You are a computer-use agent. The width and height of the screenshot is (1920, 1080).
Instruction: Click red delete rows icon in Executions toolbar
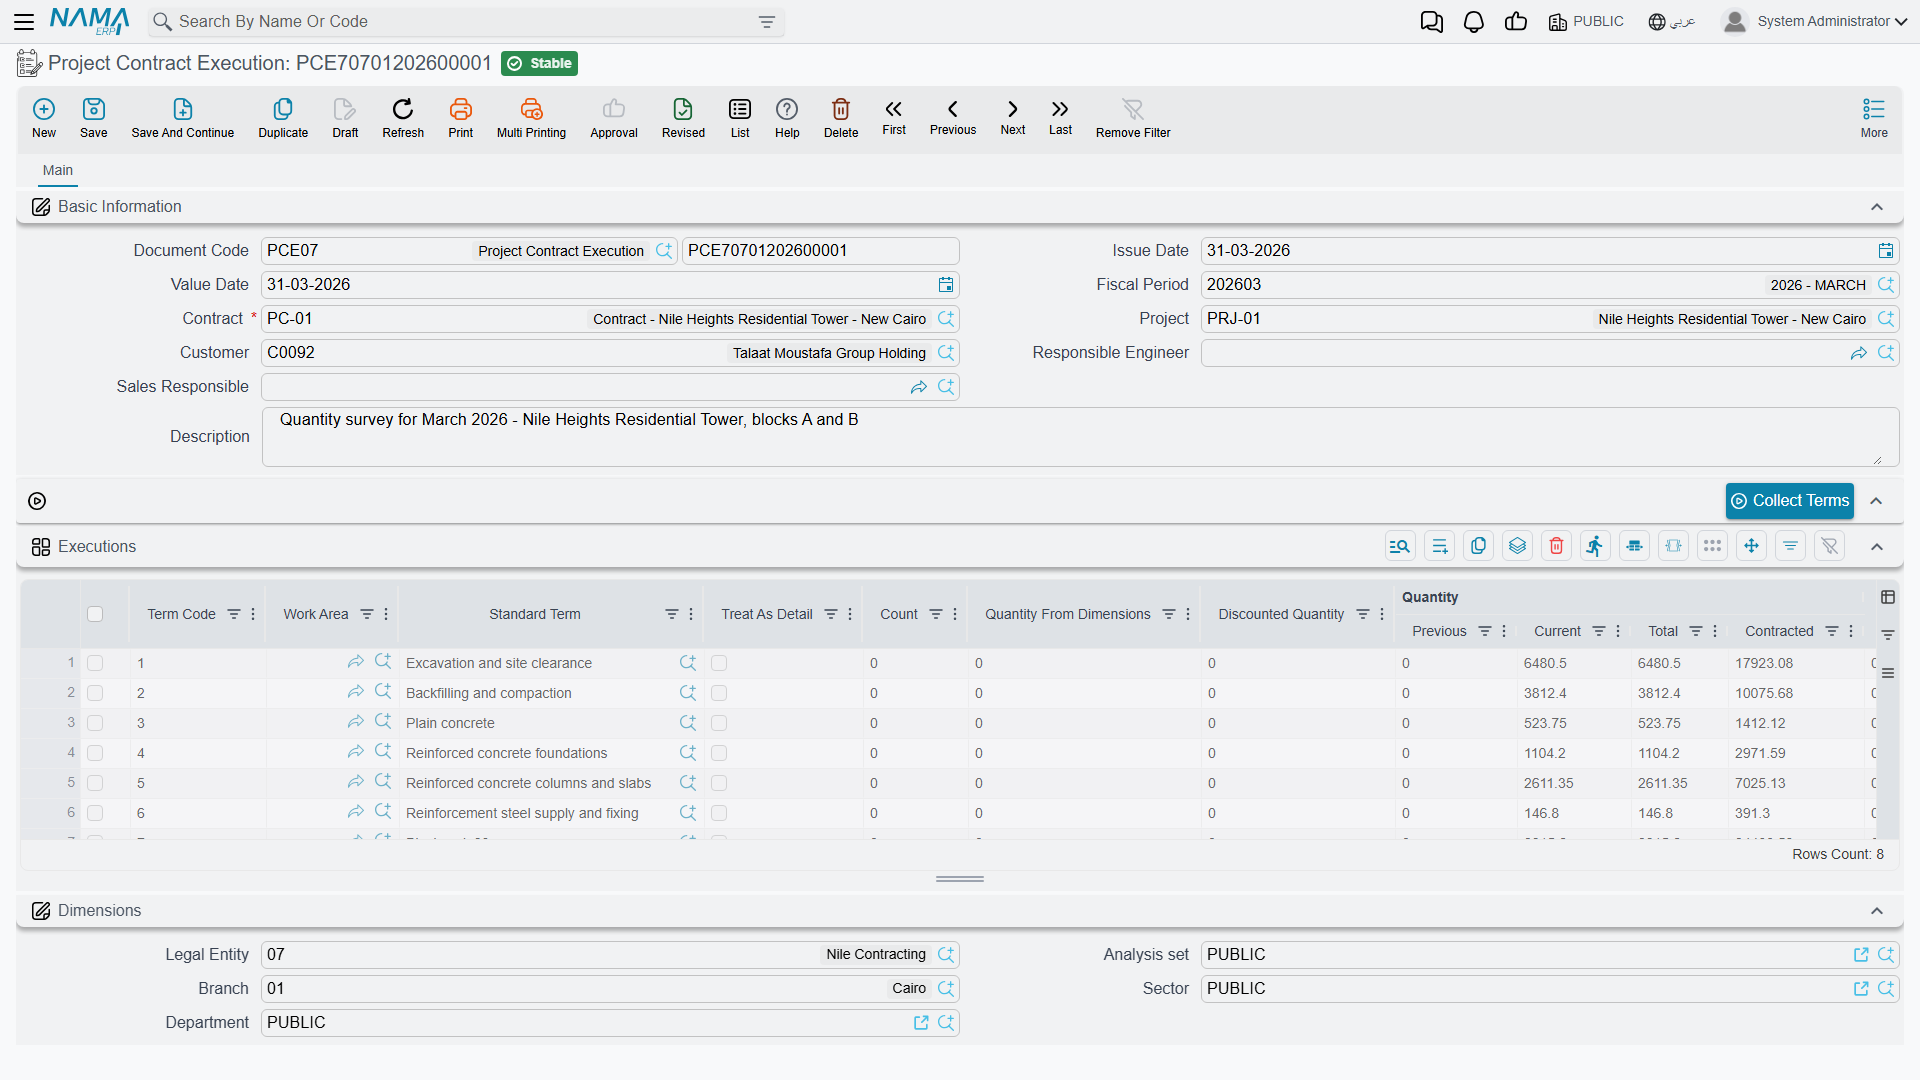(1556, 546)
